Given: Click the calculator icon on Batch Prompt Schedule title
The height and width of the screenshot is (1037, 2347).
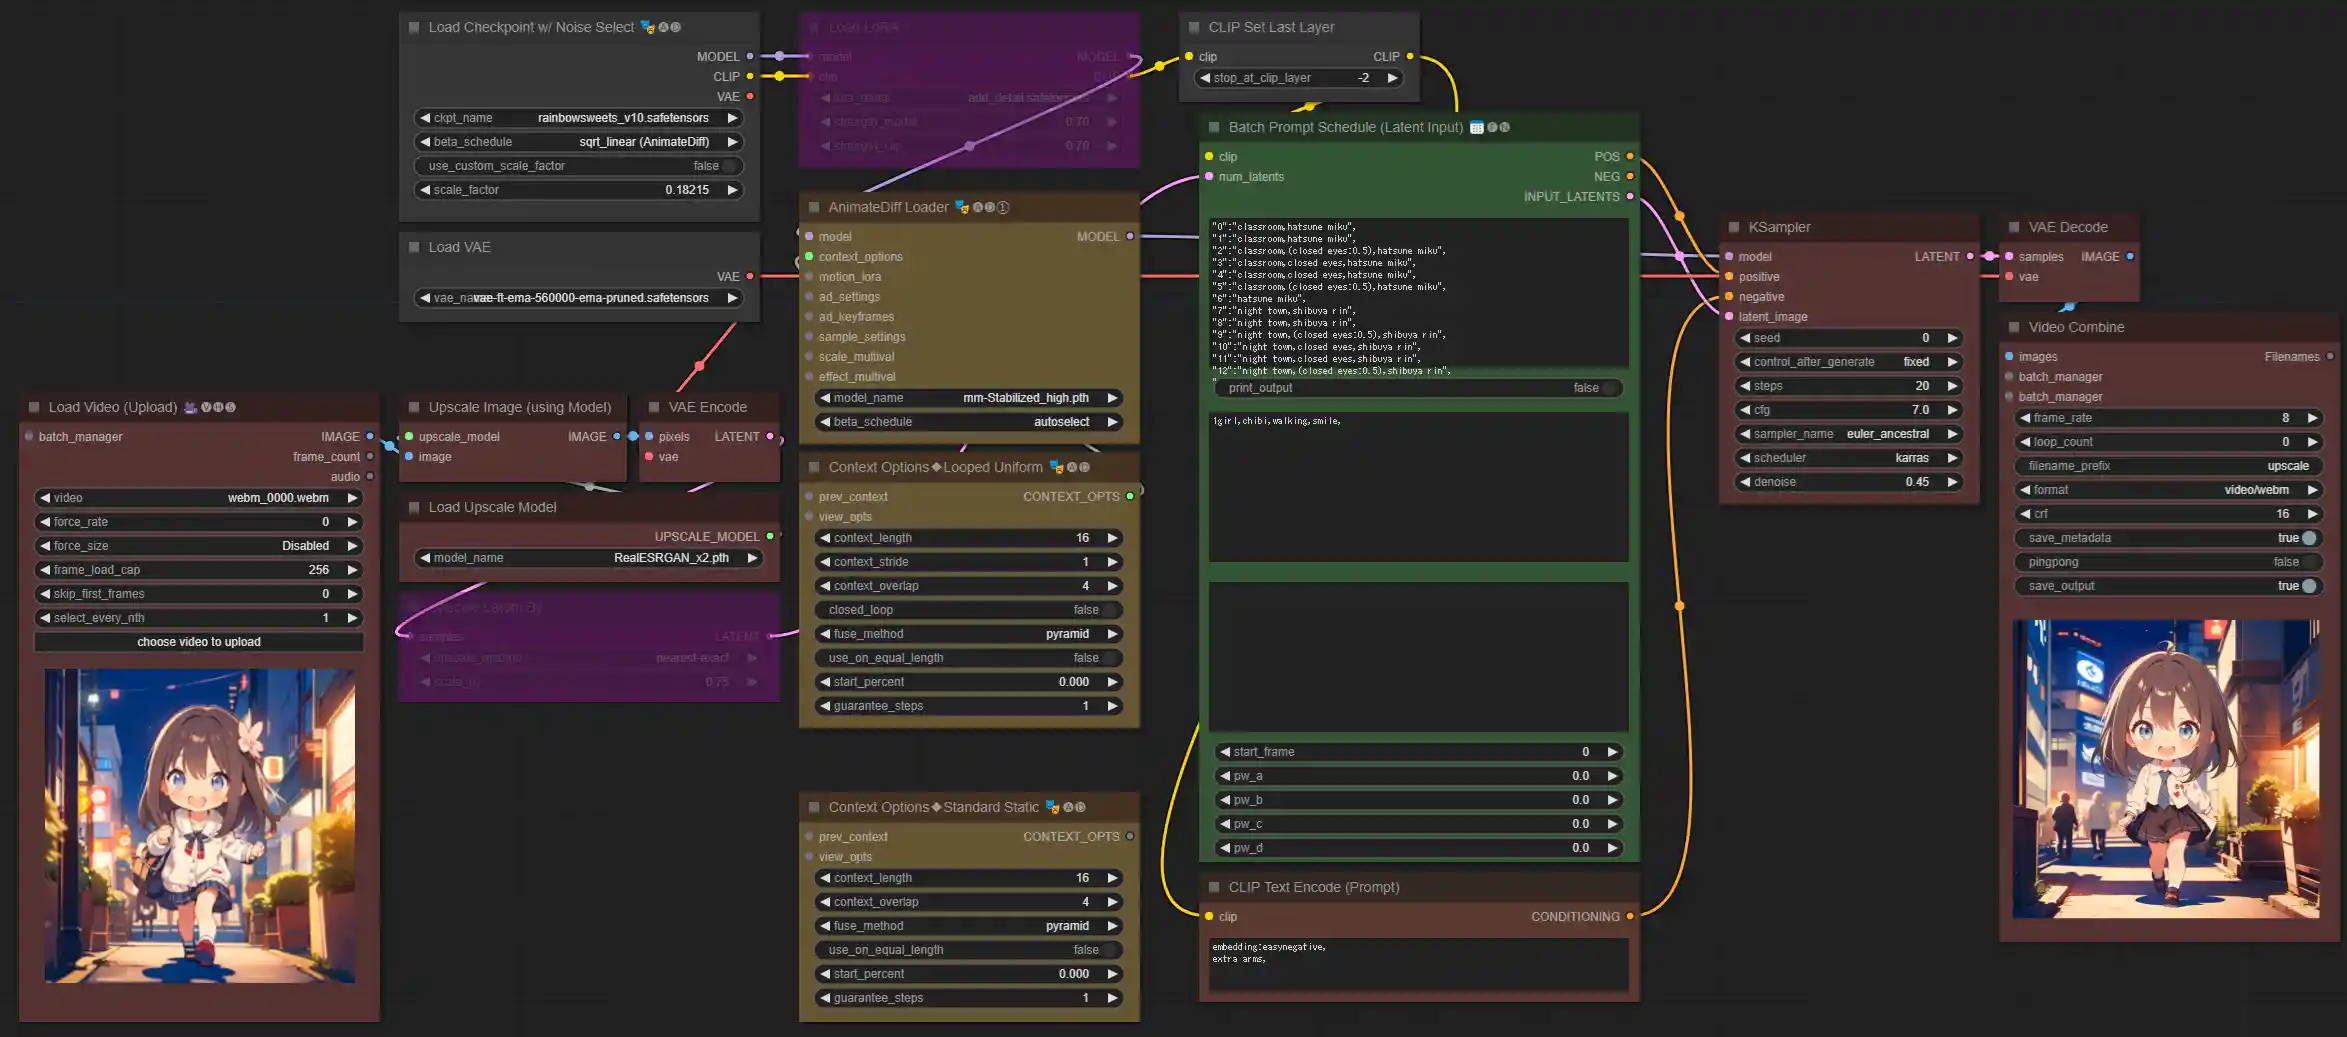Looking at the screenshot, I should click(x=1477, y=127).
